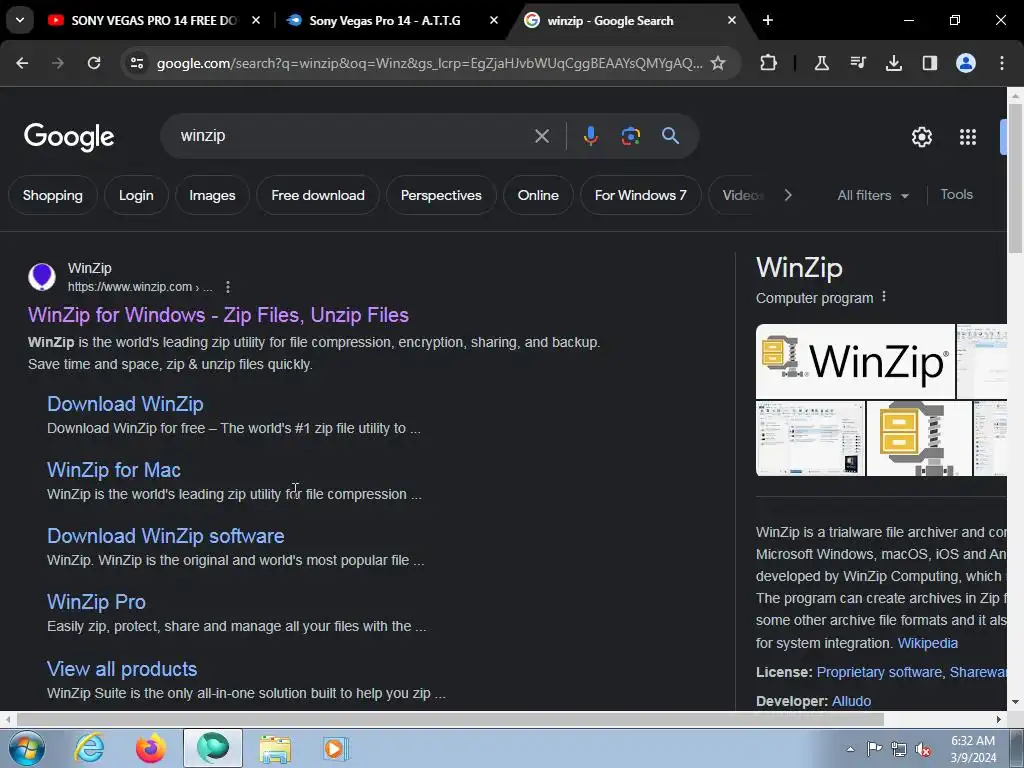Click the taskbar clock showing 6:32 AM
Image resolution: width=1024 pixels, height=768 pixels.
click(973, 749)
